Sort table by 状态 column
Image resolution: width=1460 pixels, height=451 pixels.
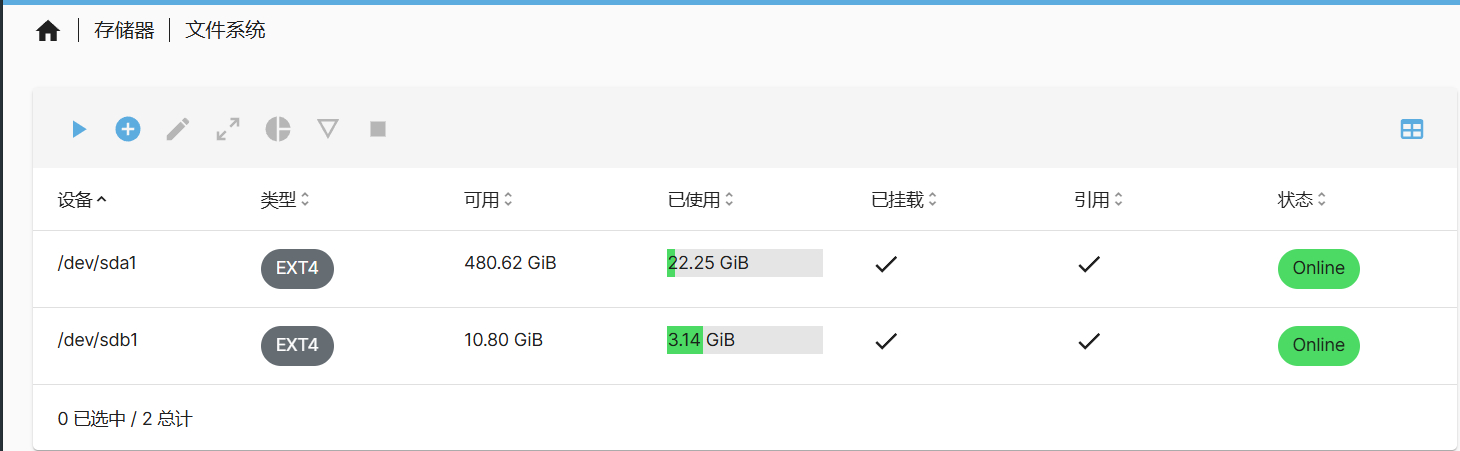[x=1302, y=200]
